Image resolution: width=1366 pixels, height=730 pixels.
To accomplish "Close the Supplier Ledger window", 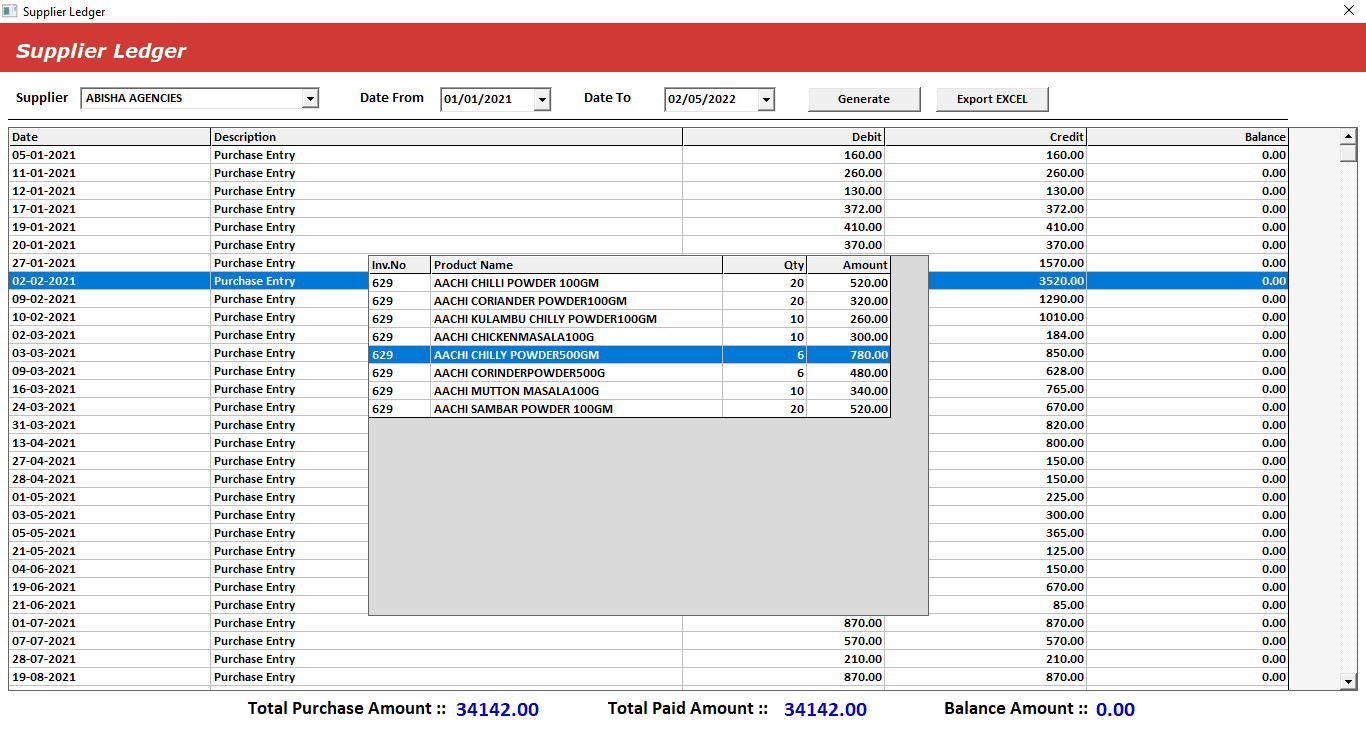I will click(1349, 11).
